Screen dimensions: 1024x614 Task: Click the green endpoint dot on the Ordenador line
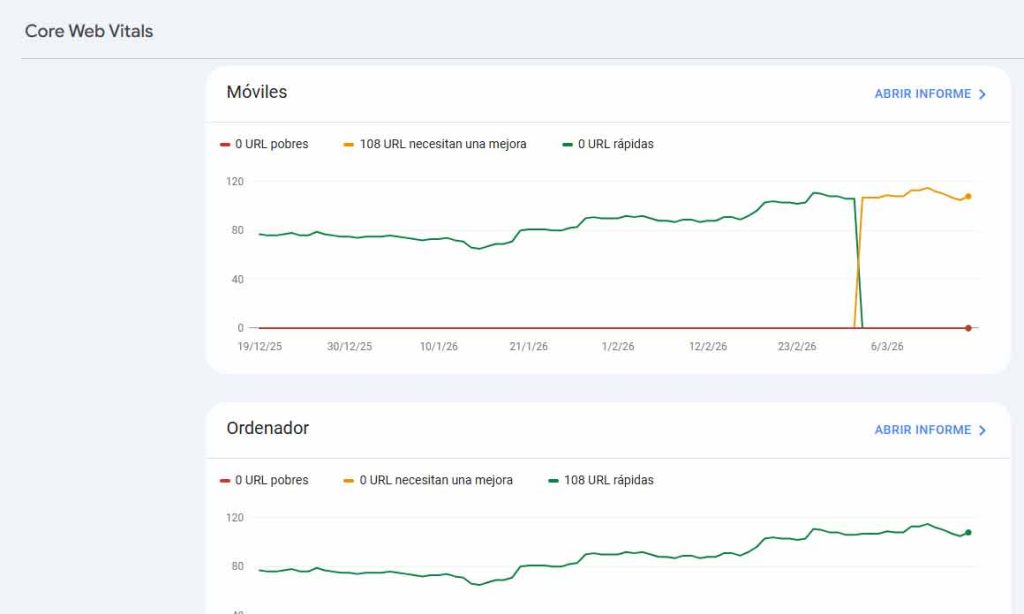click(967, 533)
